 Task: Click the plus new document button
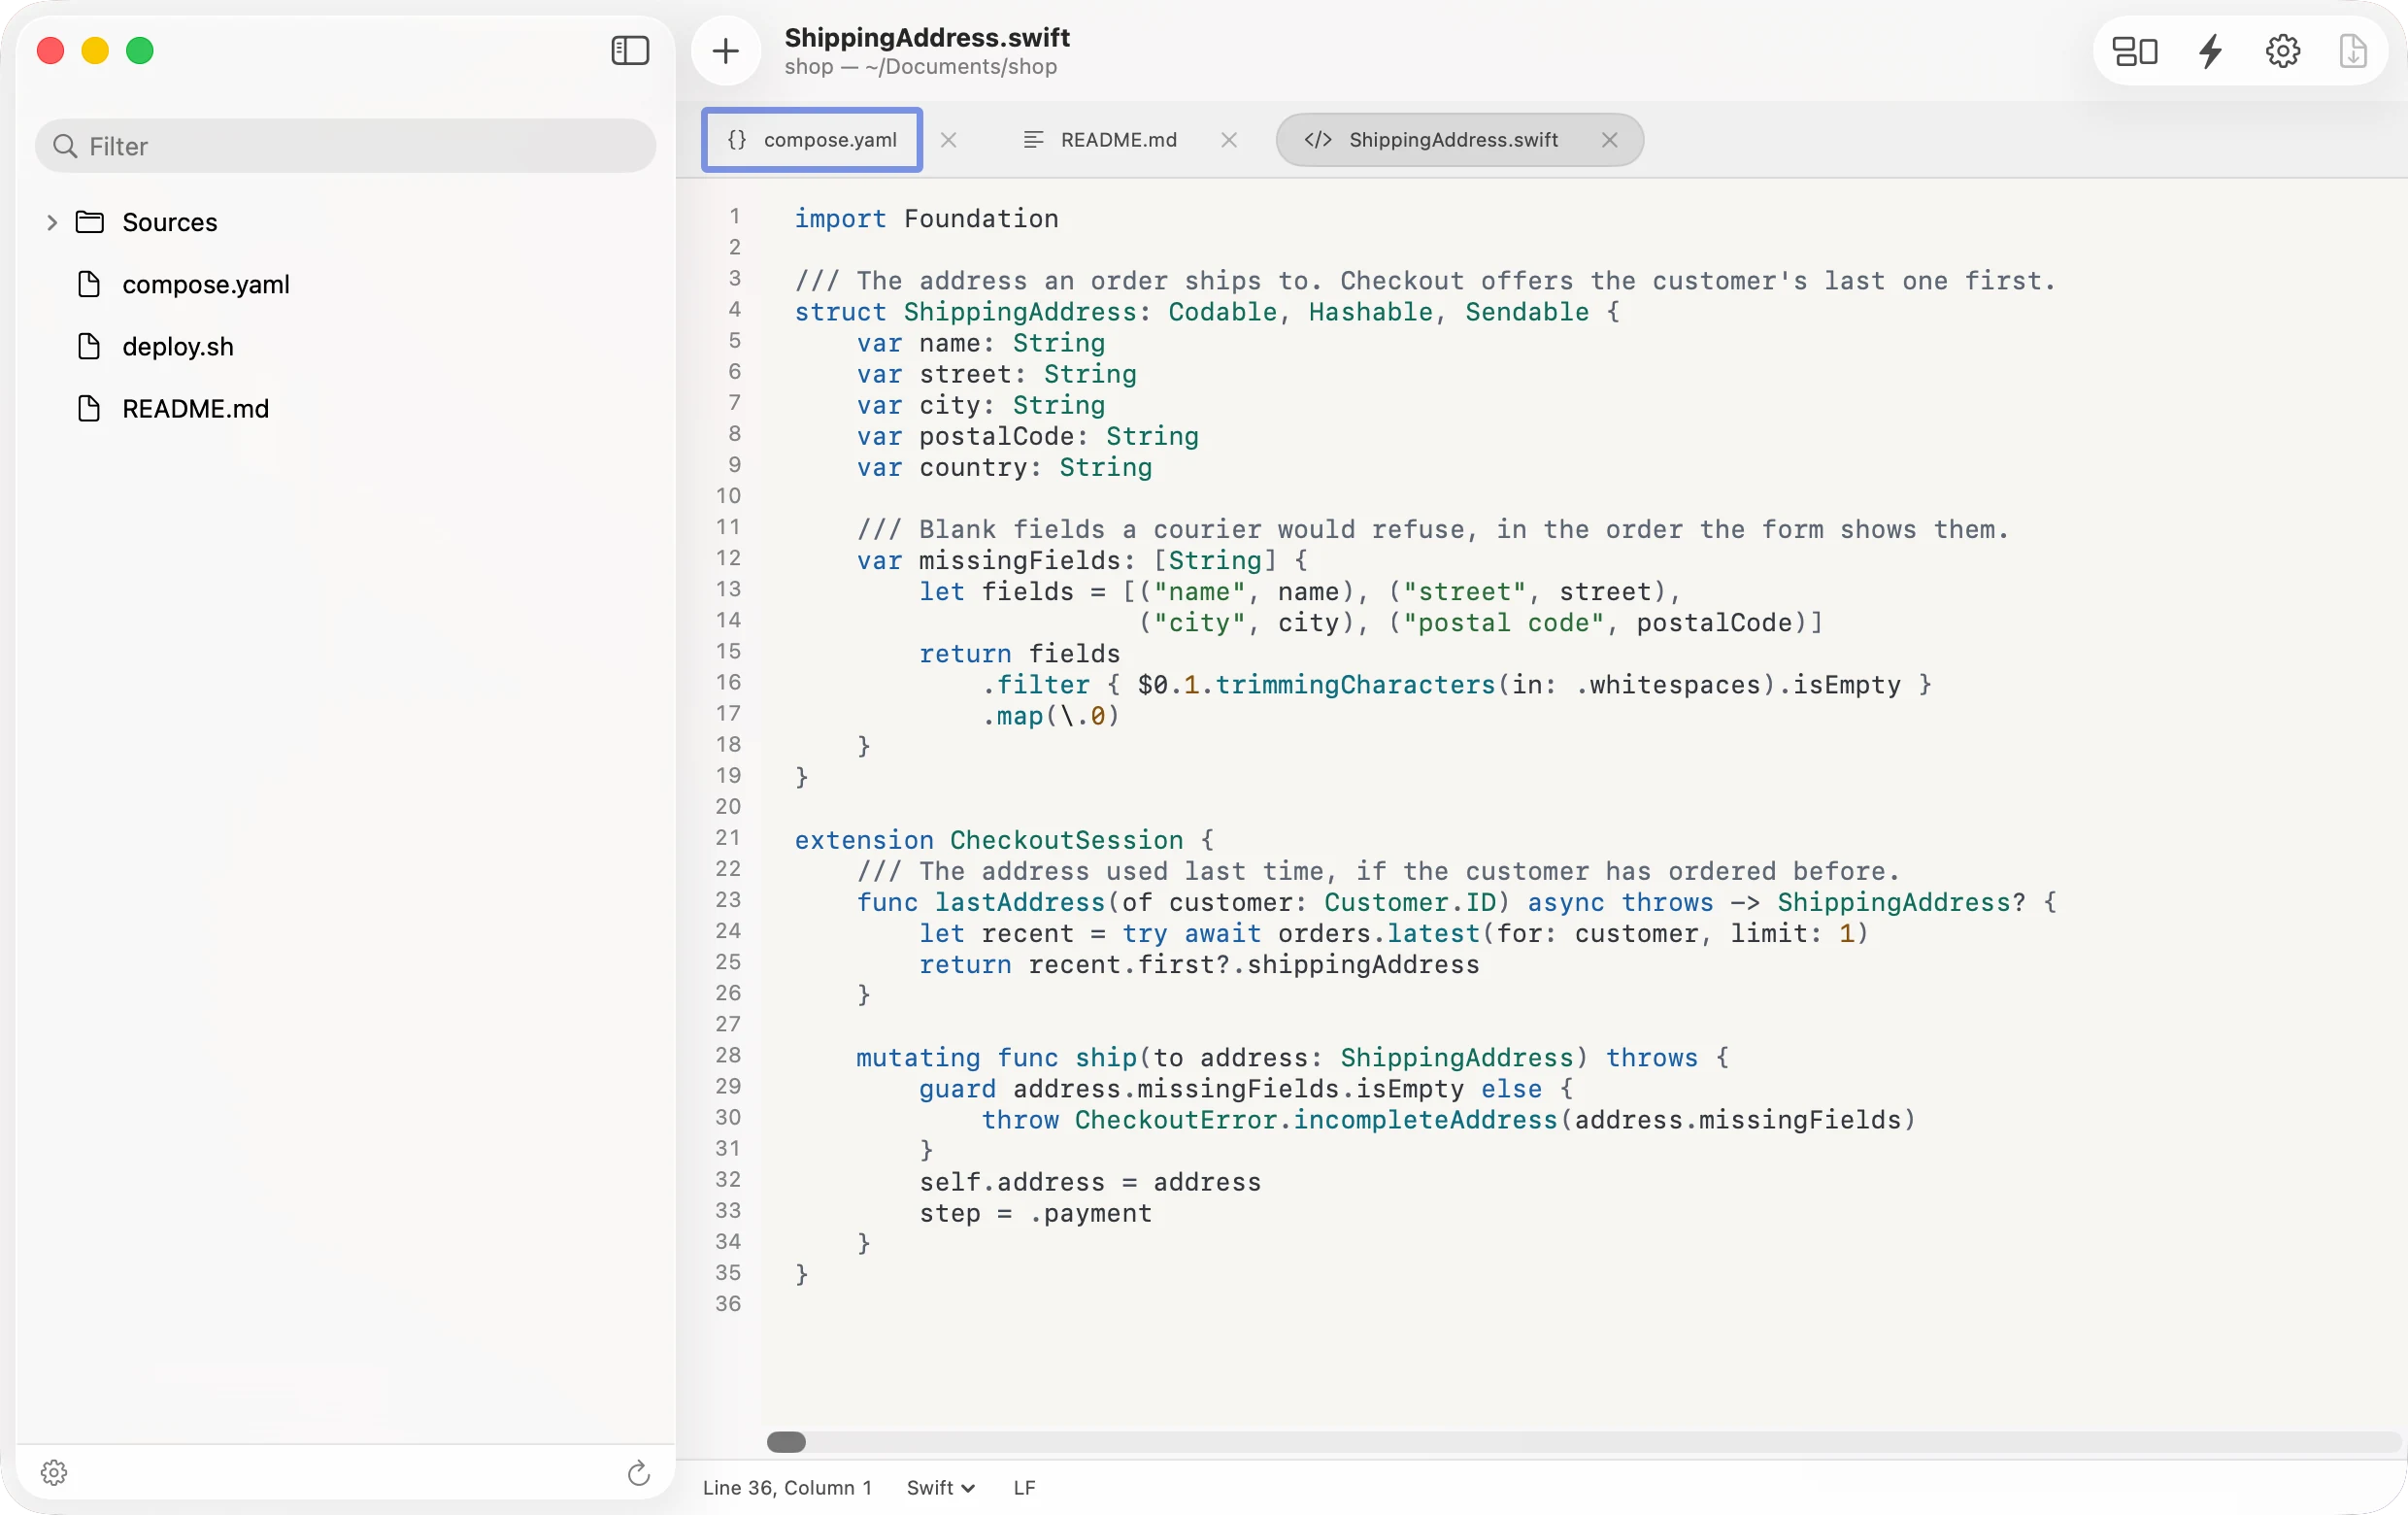click(x=726, y=50)
